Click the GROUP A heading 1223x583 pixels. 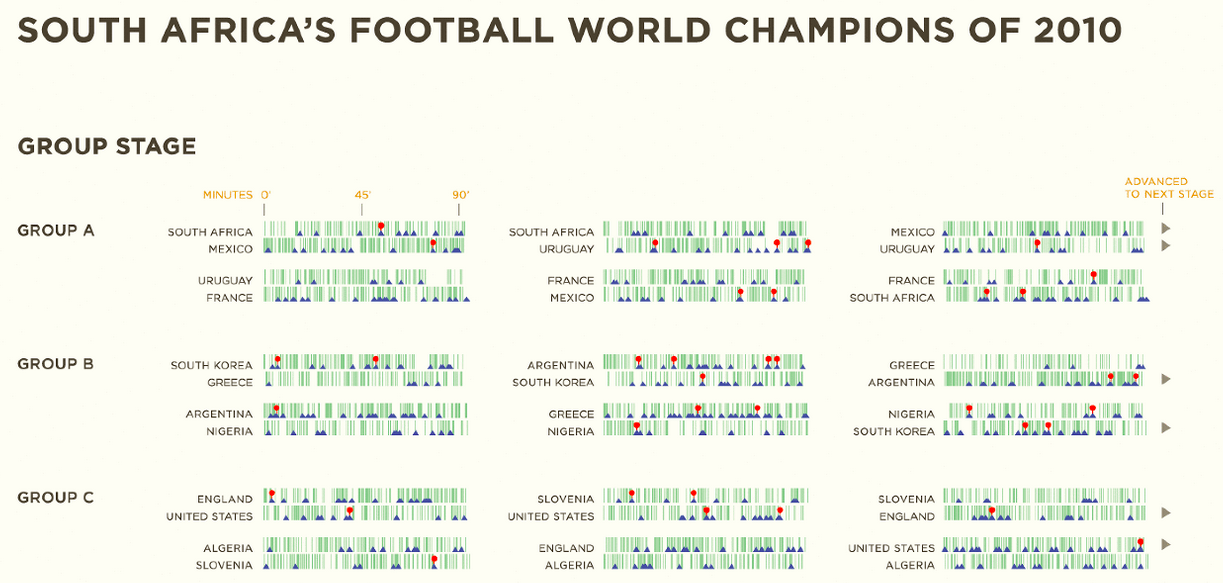click(x=56, y=230)
